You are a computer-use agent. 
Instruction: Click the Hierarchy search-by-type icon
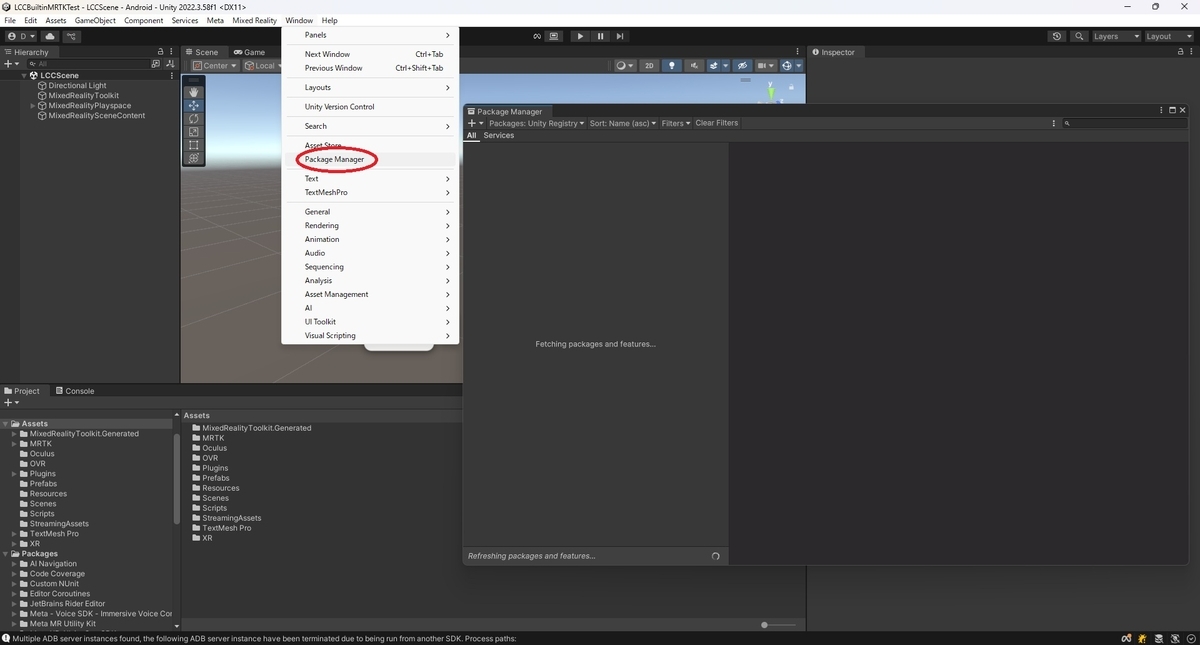pyautogui.click(x=155, y=64)
